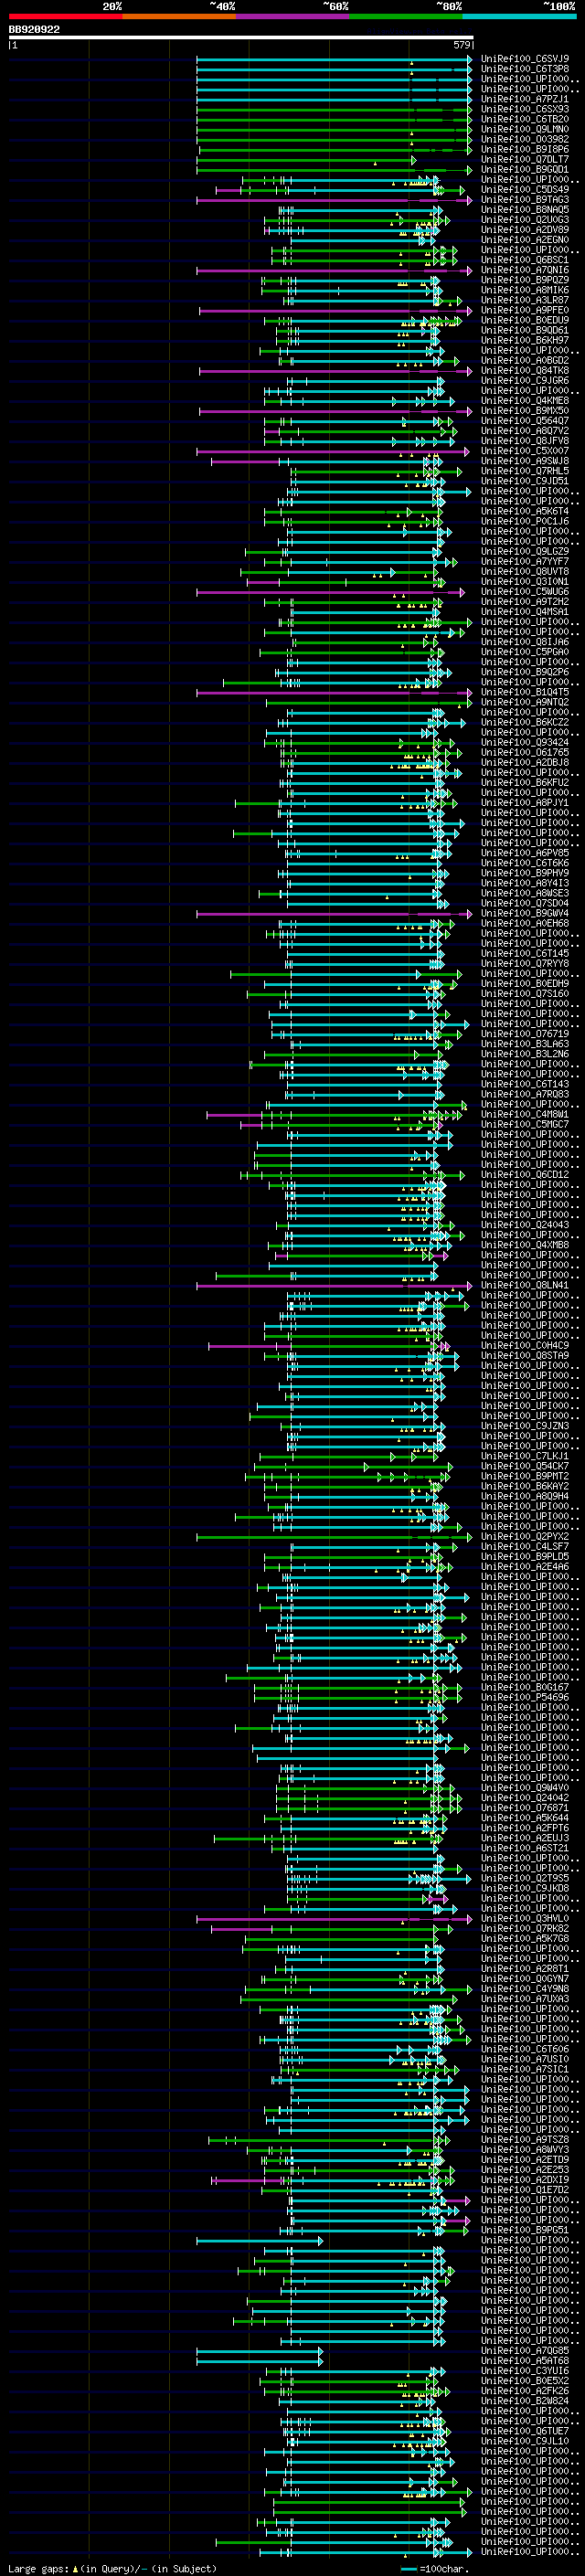Click the purple ~60% identity legend bar
Screen dimensions: 585x2576
click(292, 16)
